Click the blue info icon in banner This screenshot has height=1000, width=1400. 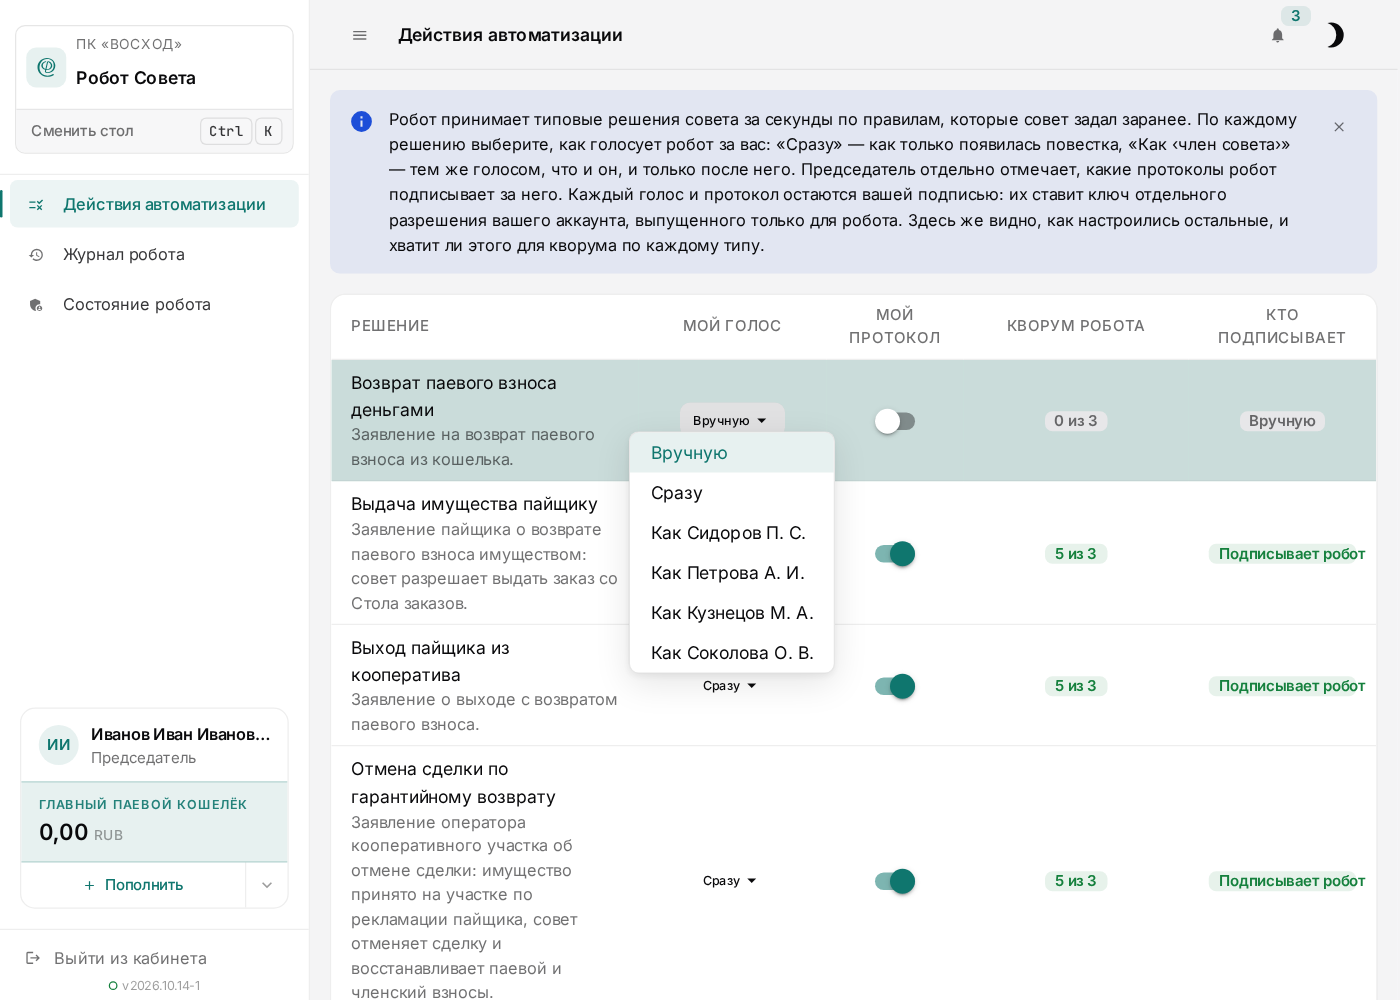coord(361,121)
